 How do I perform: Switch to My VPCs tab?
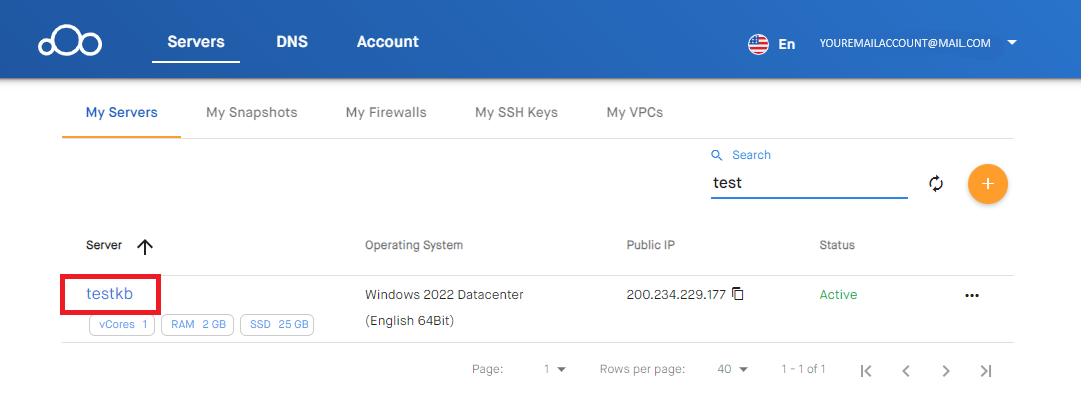(635, 112)
